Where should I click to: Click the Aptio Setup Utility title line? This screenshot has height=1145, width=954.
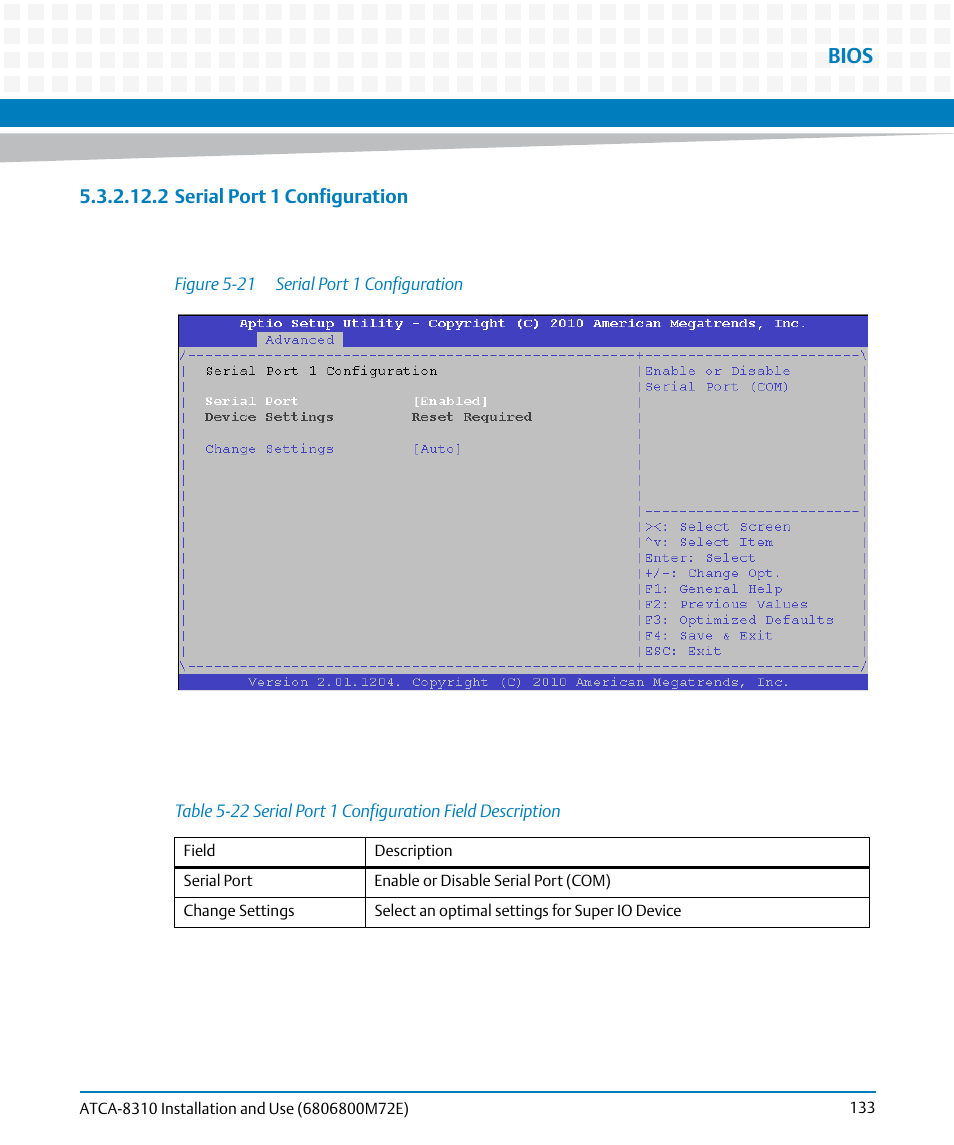click(x=522, y=323)
